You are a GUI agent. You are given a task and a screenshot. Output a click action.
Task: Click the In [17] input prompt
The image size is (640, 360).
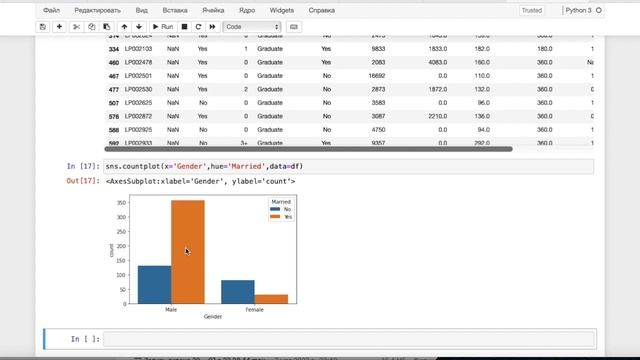(83, 166)
